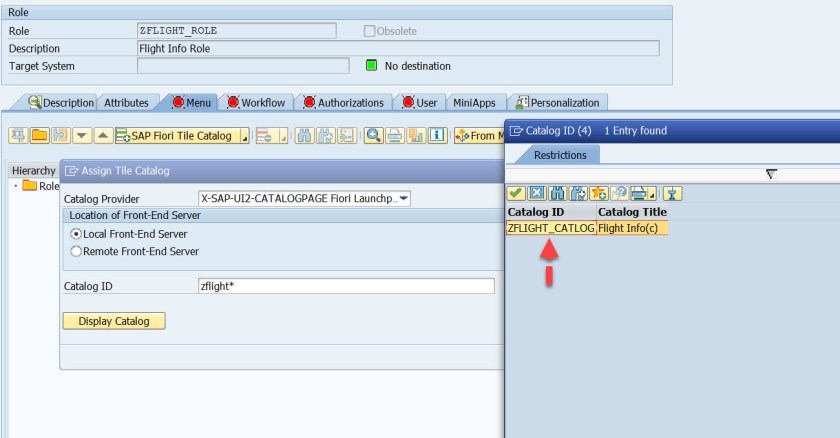Image resolution: width=840 pixels, height=438 pixels.
Task: Select Local Front-End Server radio button
Action: pyautogui.click(x=76, y=234)
